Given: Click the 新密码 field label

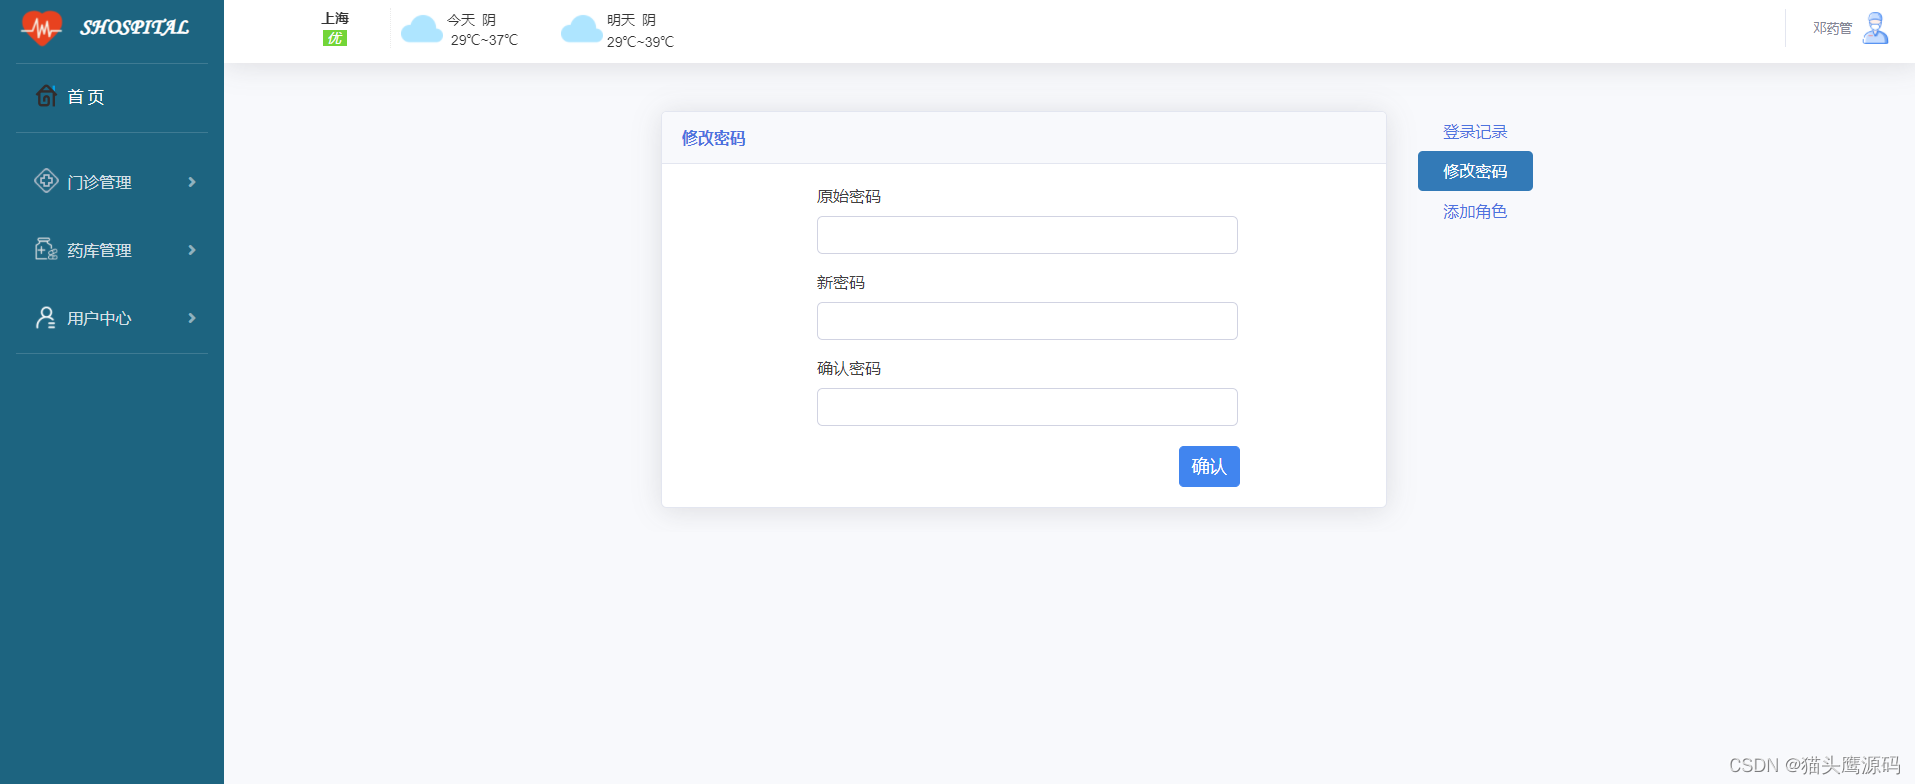Looking at the screenshot, I should (841, 283).
